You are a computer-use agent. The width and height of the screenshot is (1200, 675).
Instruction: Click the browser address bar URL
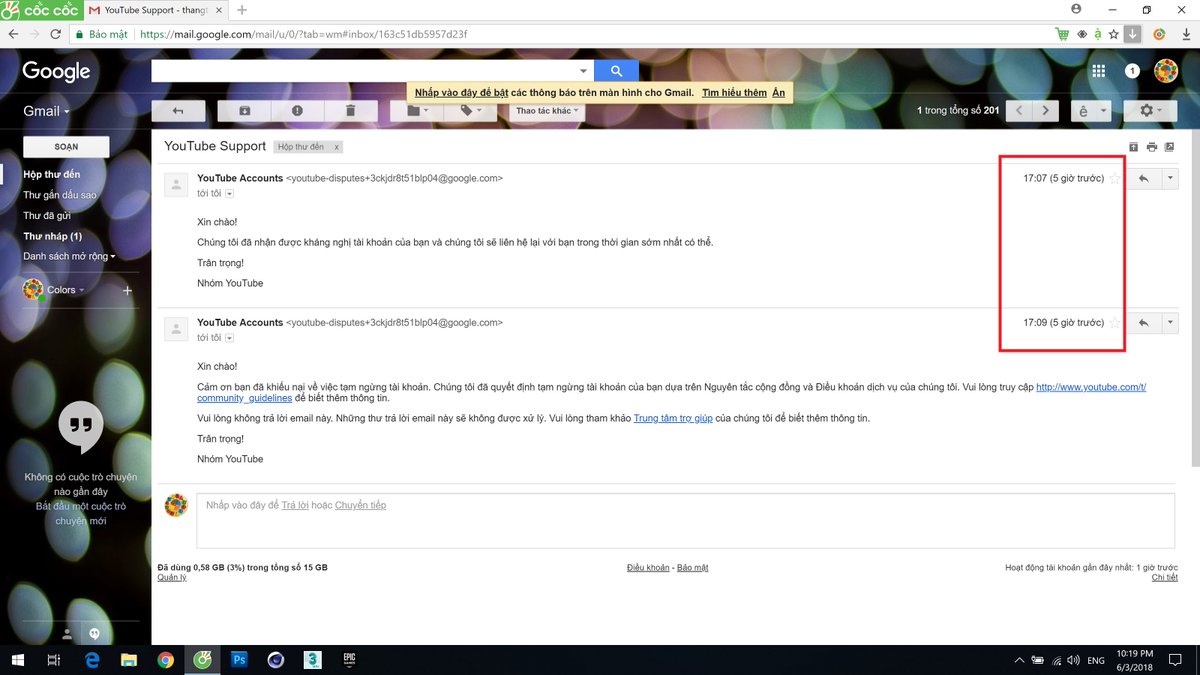(x=303, y=33)
